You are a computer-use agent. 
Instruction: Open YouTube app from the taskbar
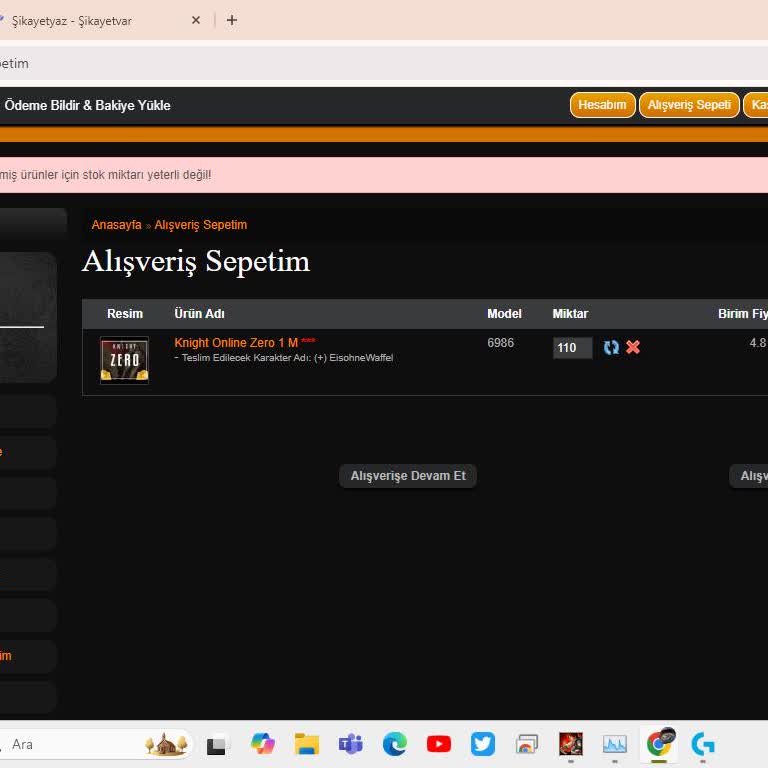click(439, 744)
